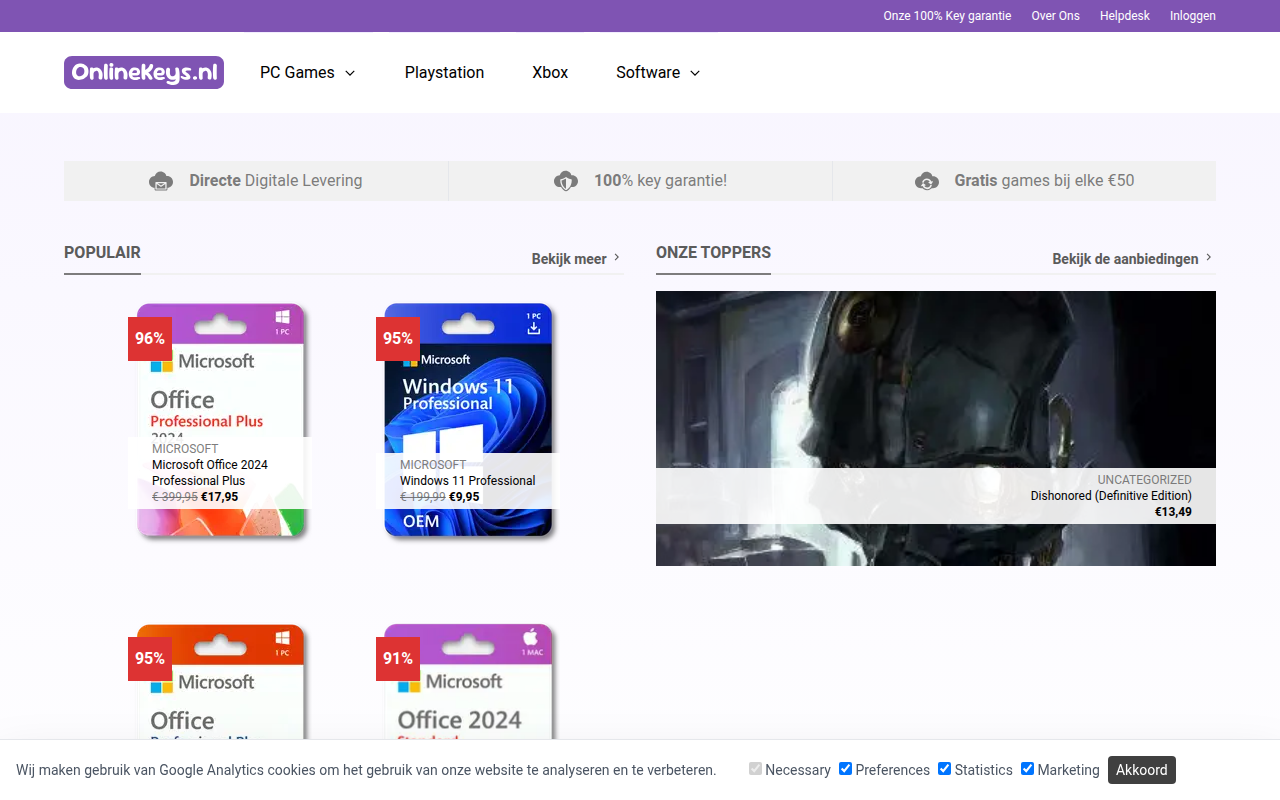
Task: Click the POPULAIR section heading
Action: tap(102, 253)
